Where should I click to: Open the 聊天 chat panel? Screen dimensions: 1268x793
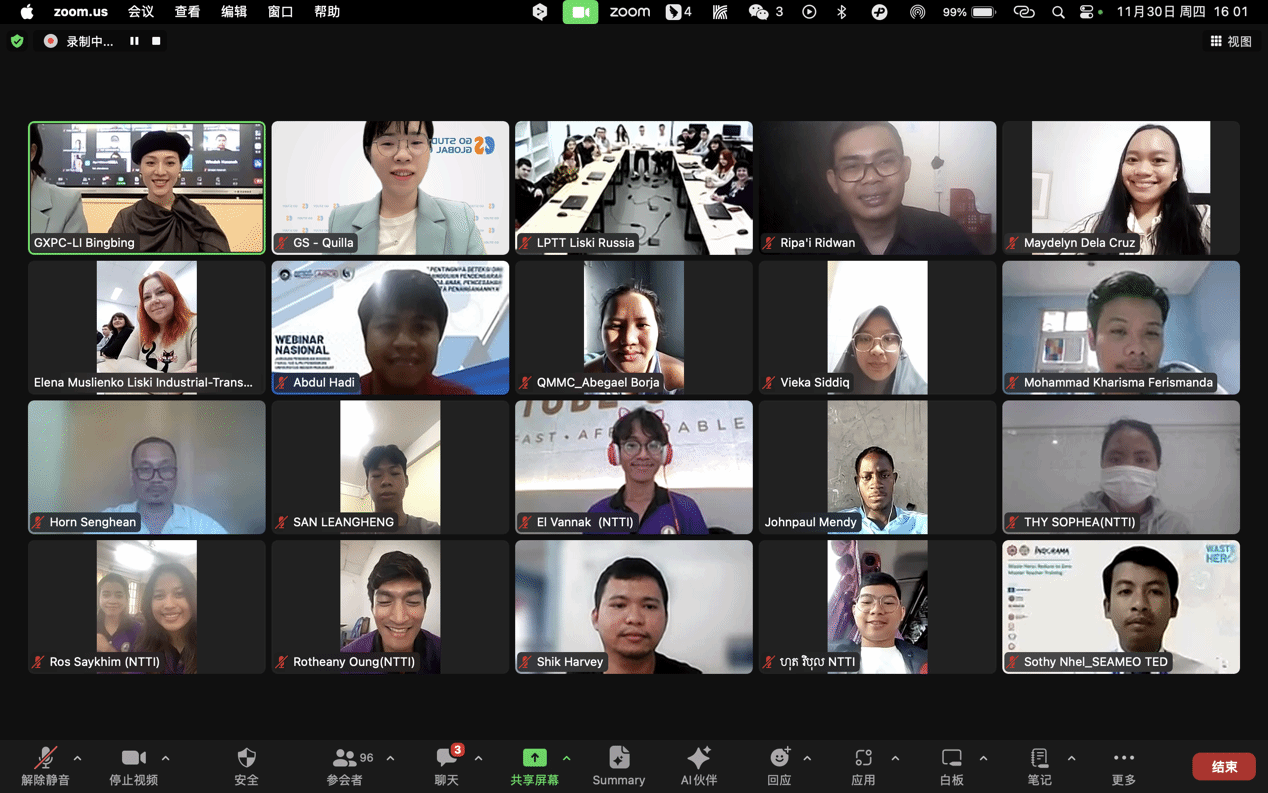(446, 765)
